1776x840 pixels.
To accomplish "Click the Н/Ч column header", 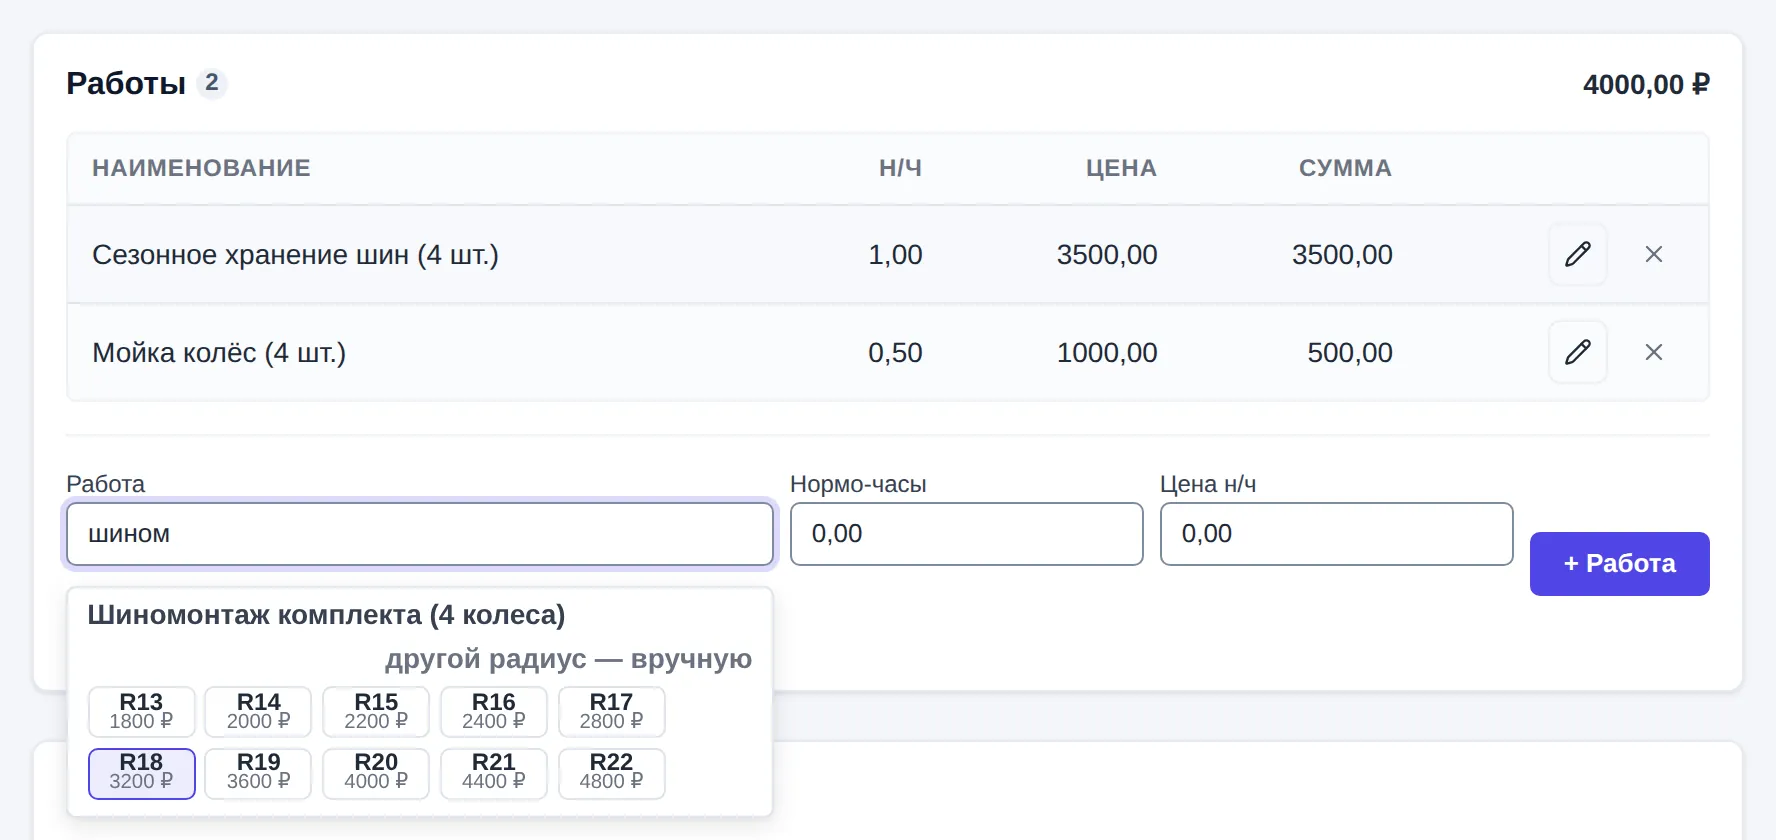I will (x=900, y=168).
